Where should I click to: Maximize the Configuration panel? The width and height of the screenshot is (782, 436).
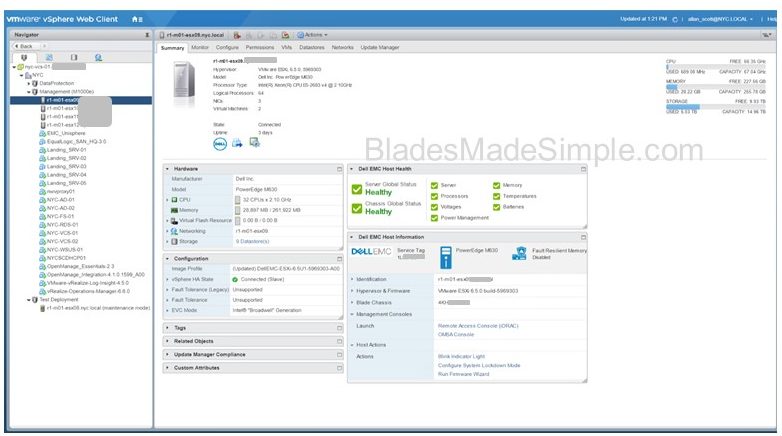339,259
